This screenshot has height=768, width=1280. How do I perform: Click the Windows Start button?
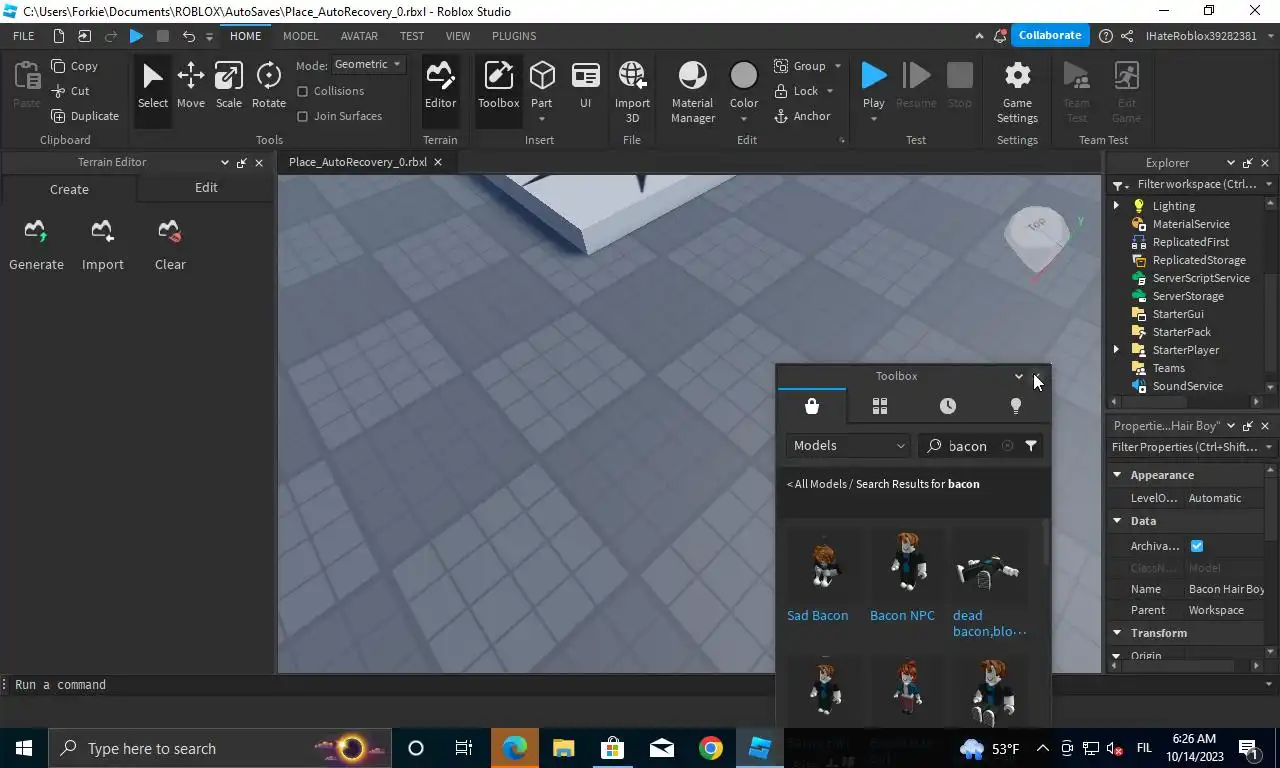pyautogui.click(x=24, y=748)
